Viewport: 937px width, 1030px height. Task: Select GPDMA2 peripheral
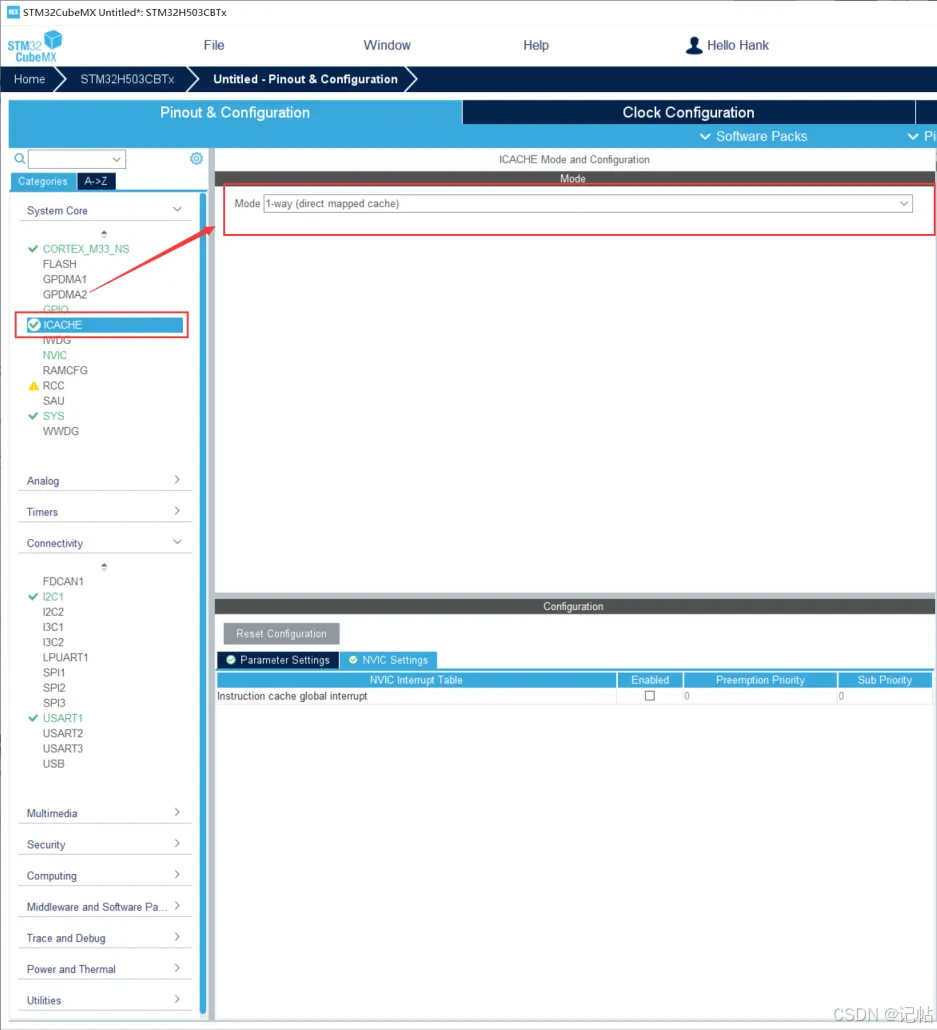[65, 294]
